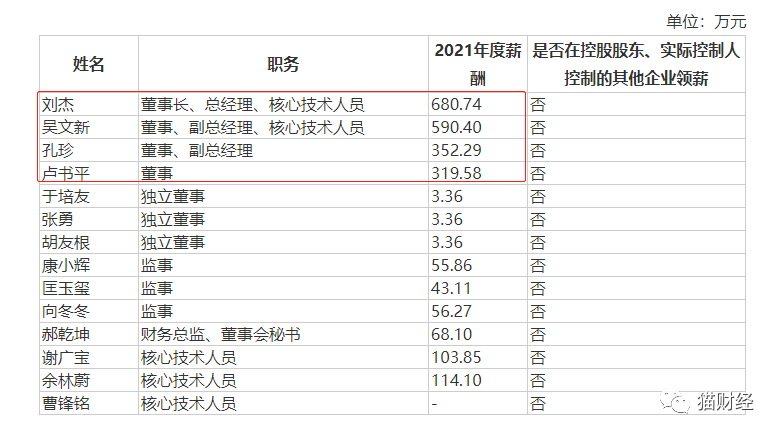Click salary value 352.29
This screenshot has height=435, width=778.
click(x=456, y=150)
